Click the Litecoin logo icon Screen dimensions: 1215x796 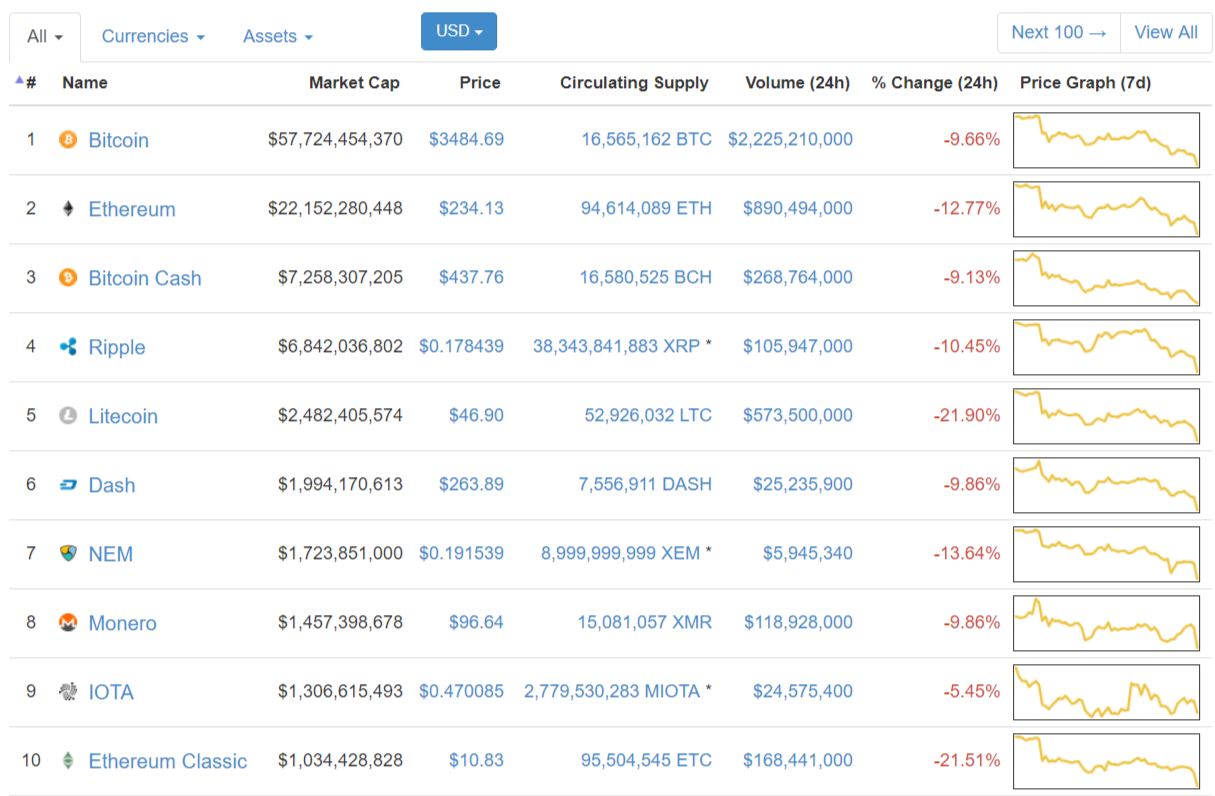tap(68, 416)
